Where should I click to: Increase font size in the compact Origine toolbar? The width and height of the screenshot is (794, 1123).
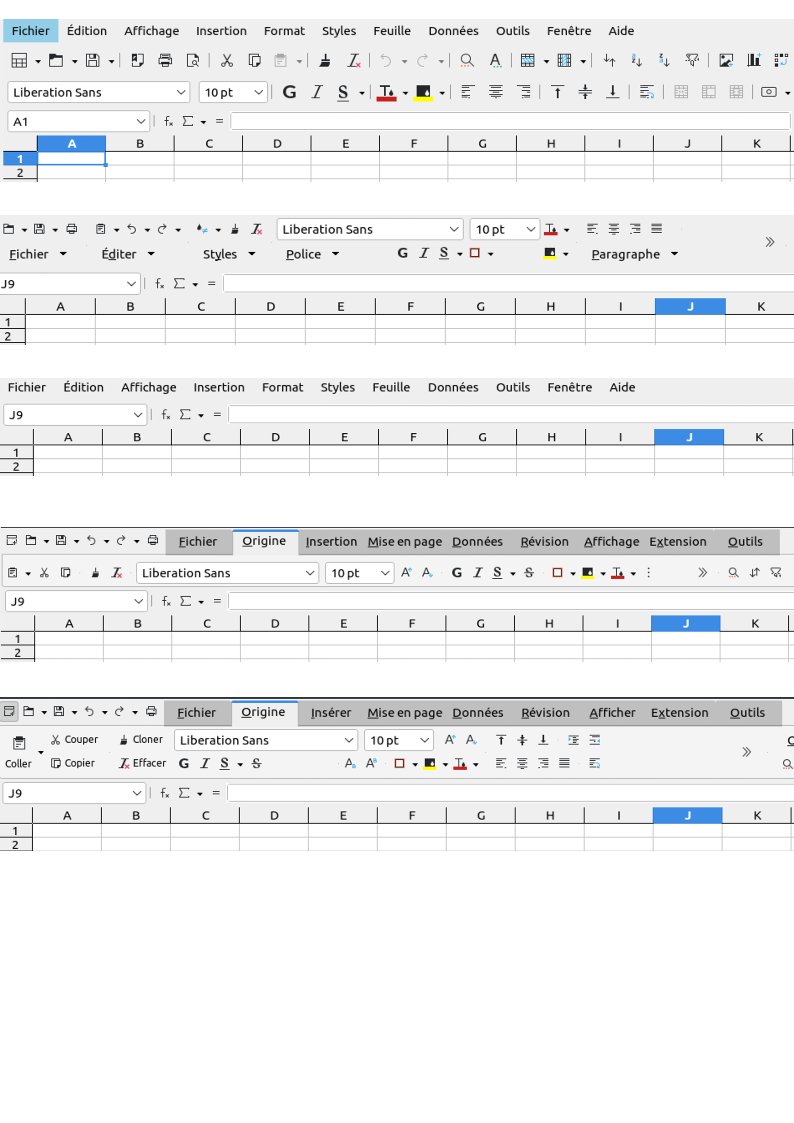point(406,573)
